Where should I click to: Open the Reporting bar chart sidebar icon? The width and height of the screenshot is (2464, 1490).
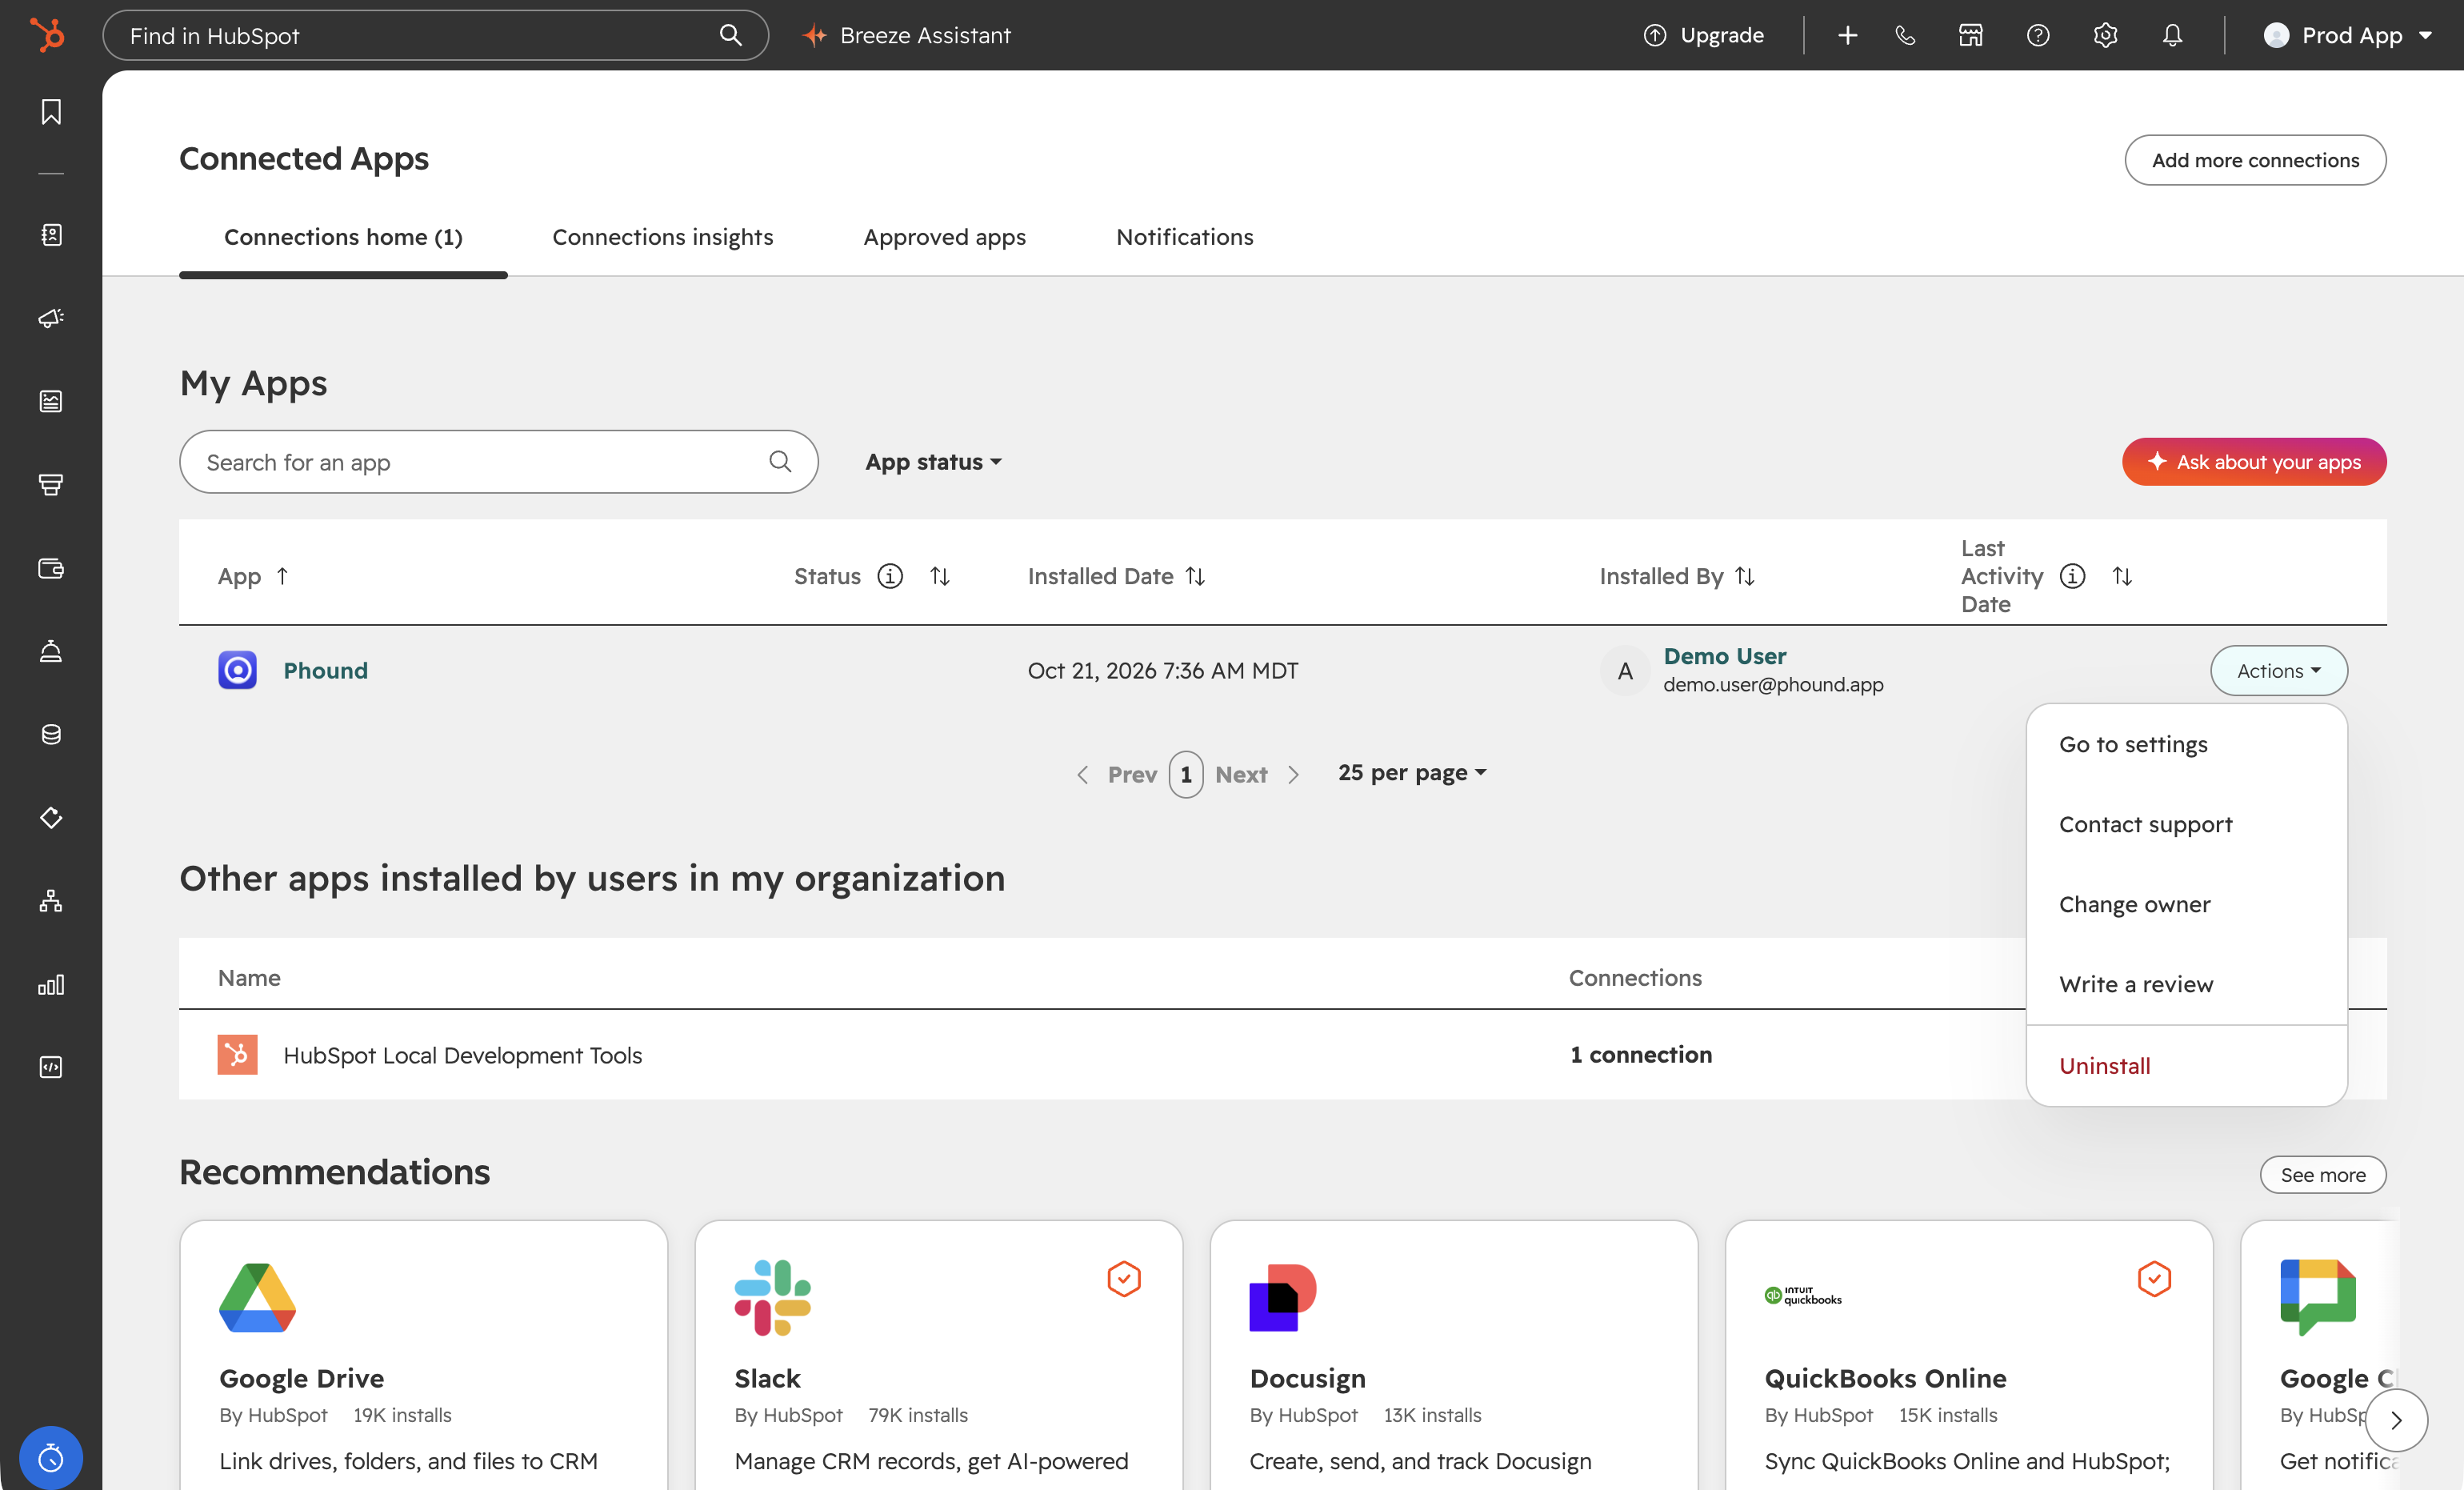pos(51,984)
